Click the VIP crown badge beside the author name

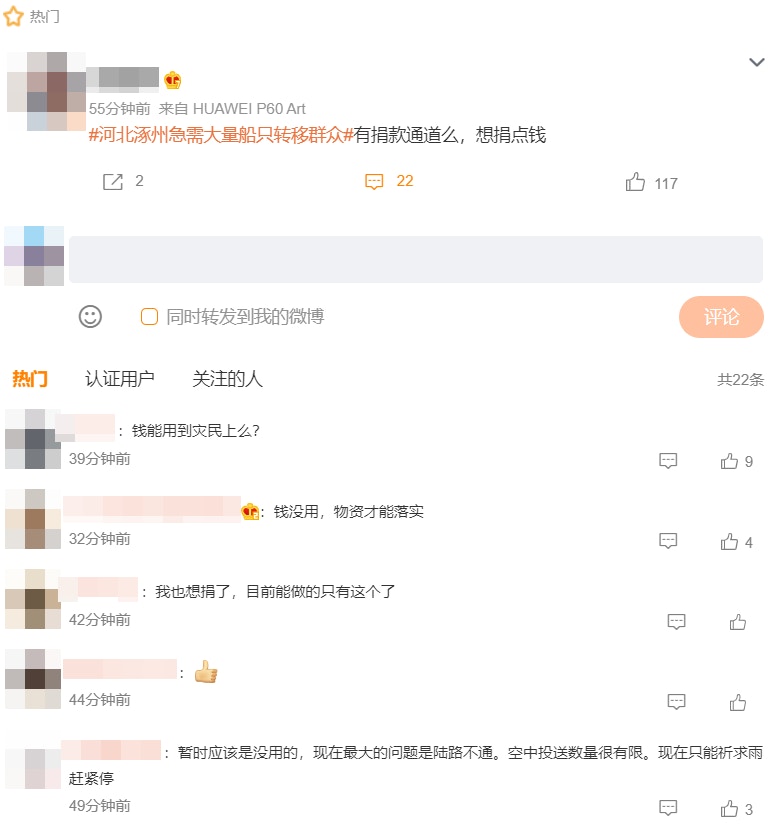(x=172, y=80)
